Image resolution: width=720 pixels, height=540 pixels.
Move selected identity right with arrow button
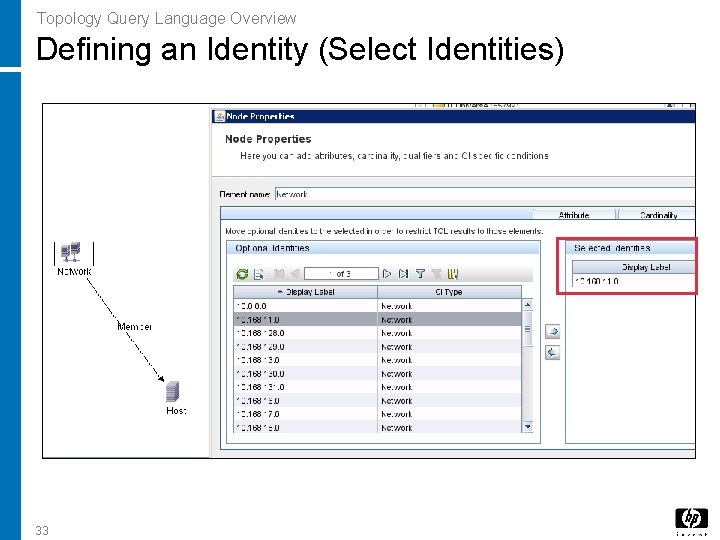(552, 332)
